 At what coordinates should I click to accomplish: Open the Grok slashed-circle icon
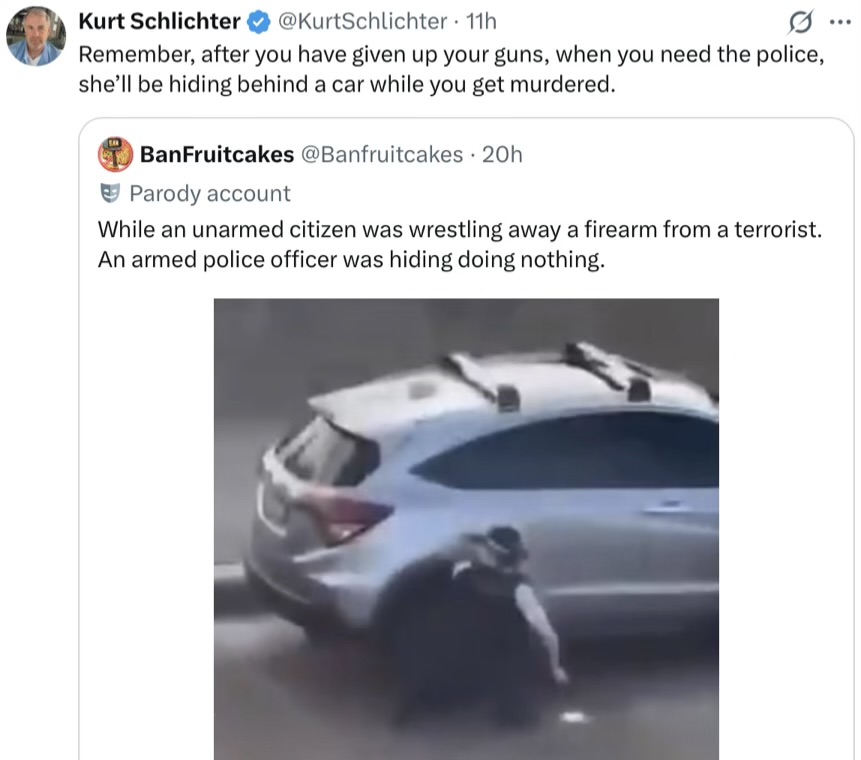(801, 20)
